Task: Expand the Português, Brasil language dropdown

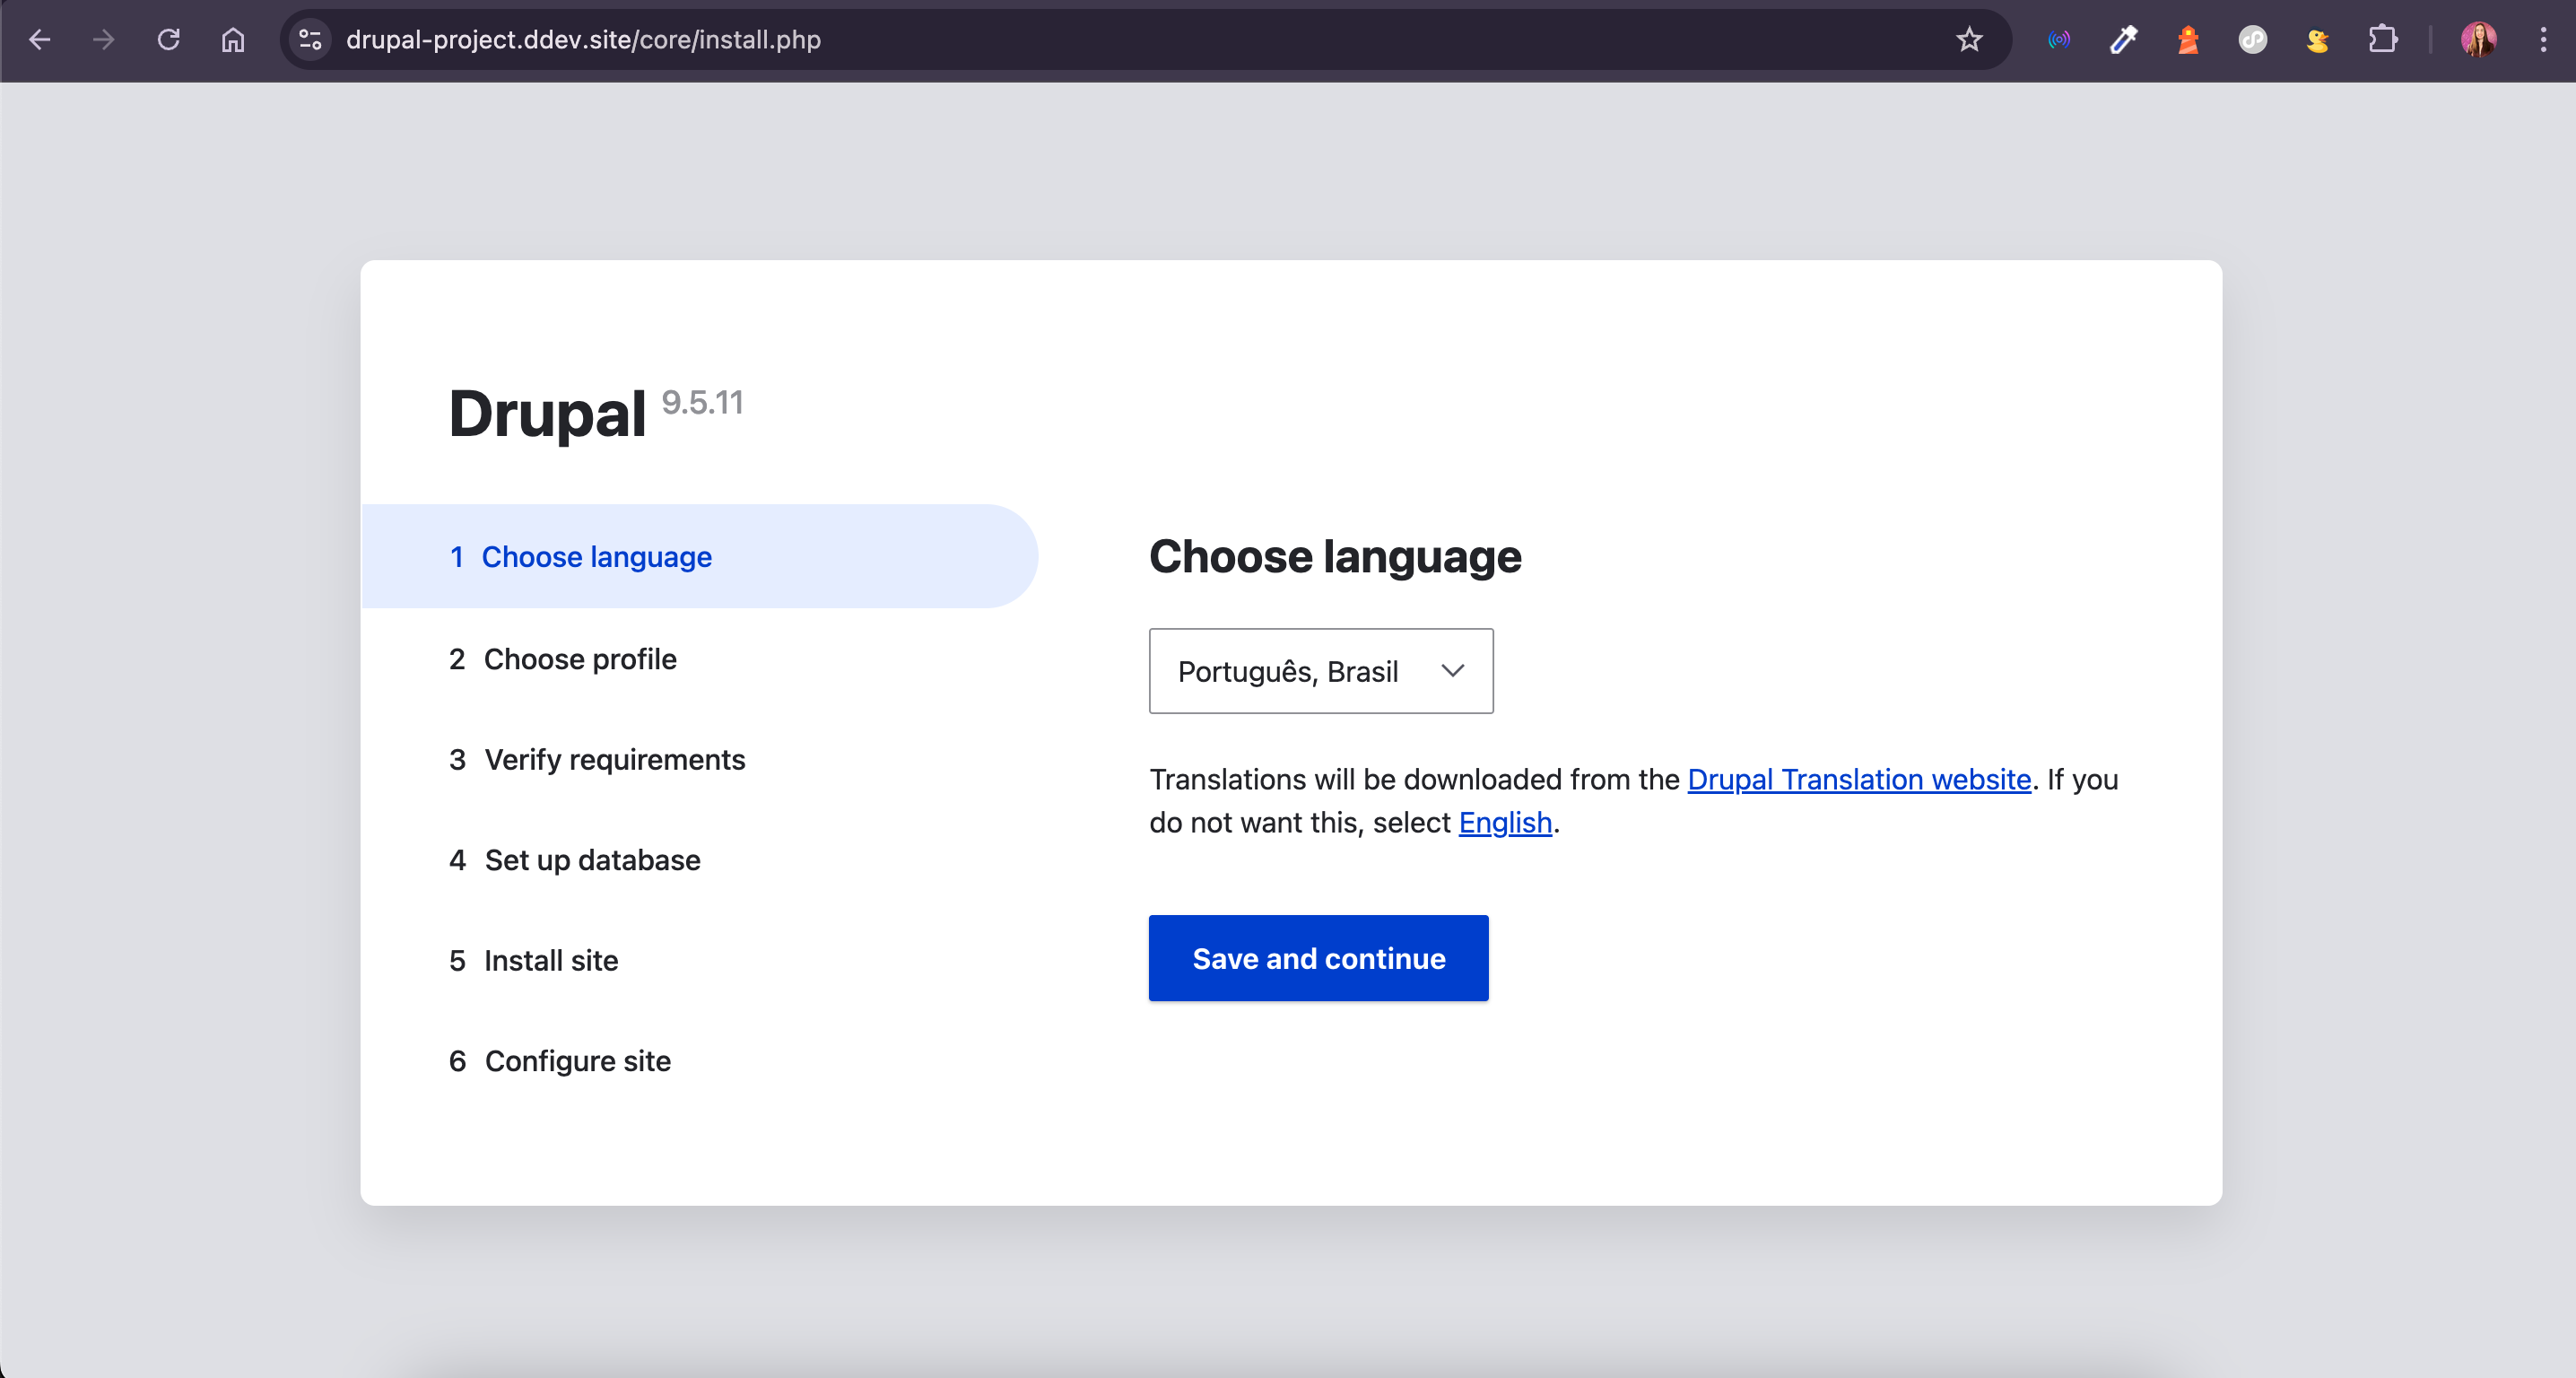Action: pos(1290,671)
